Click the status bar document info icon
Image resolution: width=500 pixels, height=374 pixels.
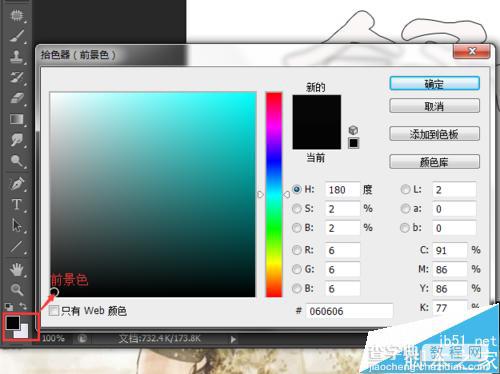[x=82, y=339]
